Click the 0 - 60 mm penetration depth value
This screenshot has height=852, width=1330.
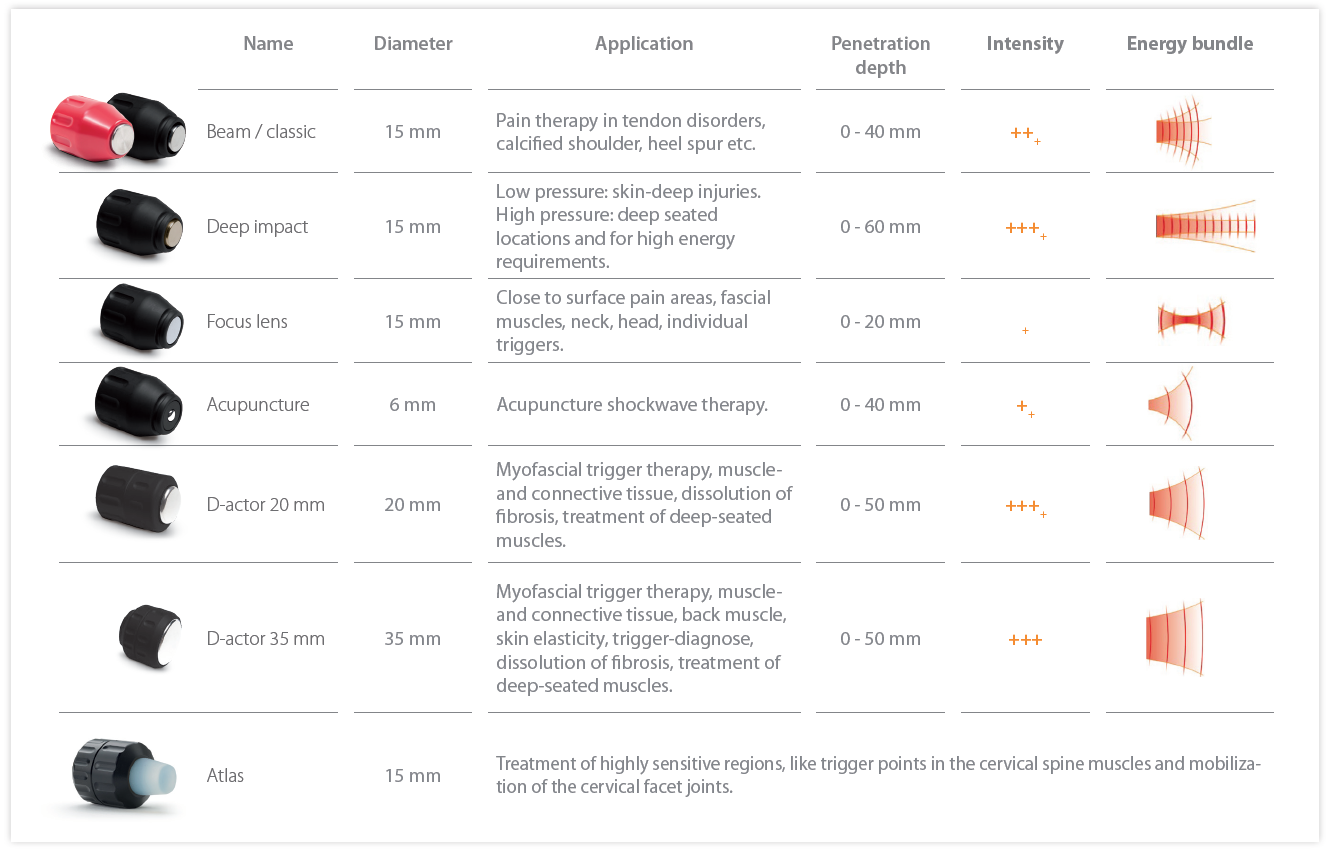tap(880, 227)
